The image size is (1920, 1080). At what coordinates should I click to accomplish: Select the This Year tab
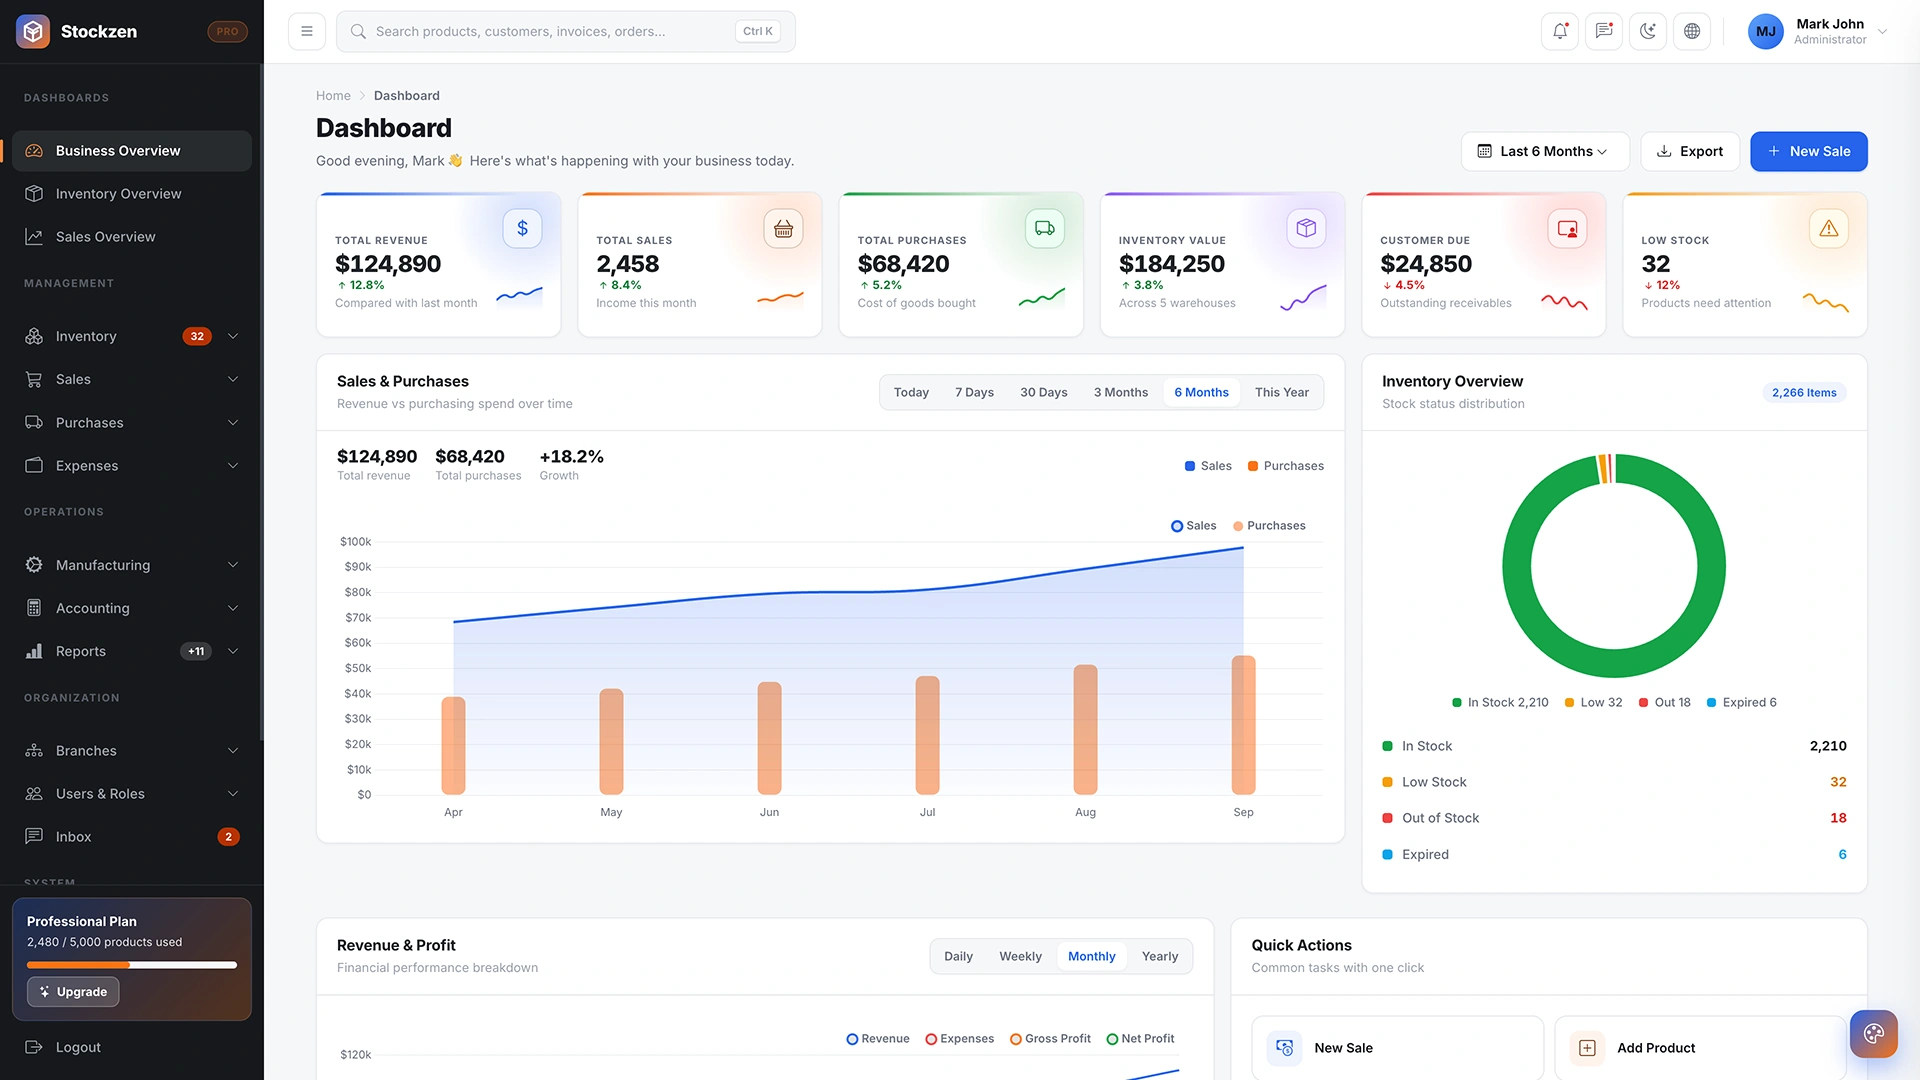[1281, 392]
